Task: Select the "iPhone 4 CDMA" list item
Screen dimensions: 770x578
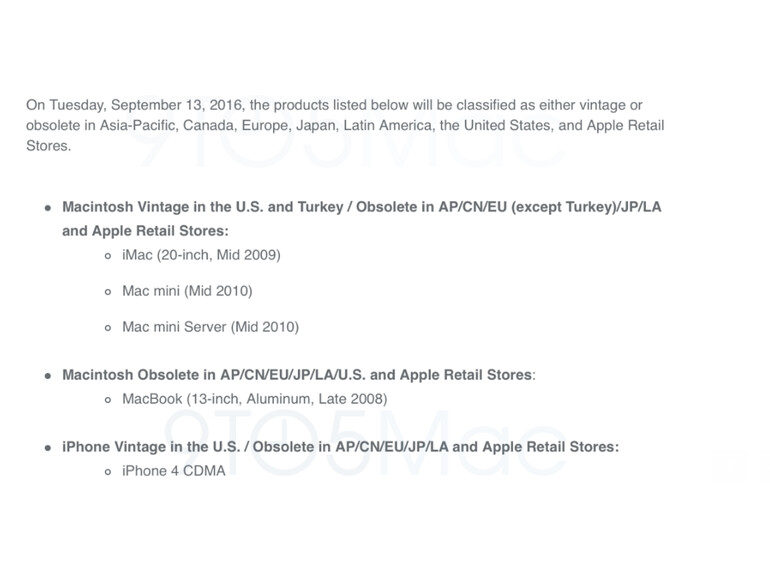Action: pos(173,471)
